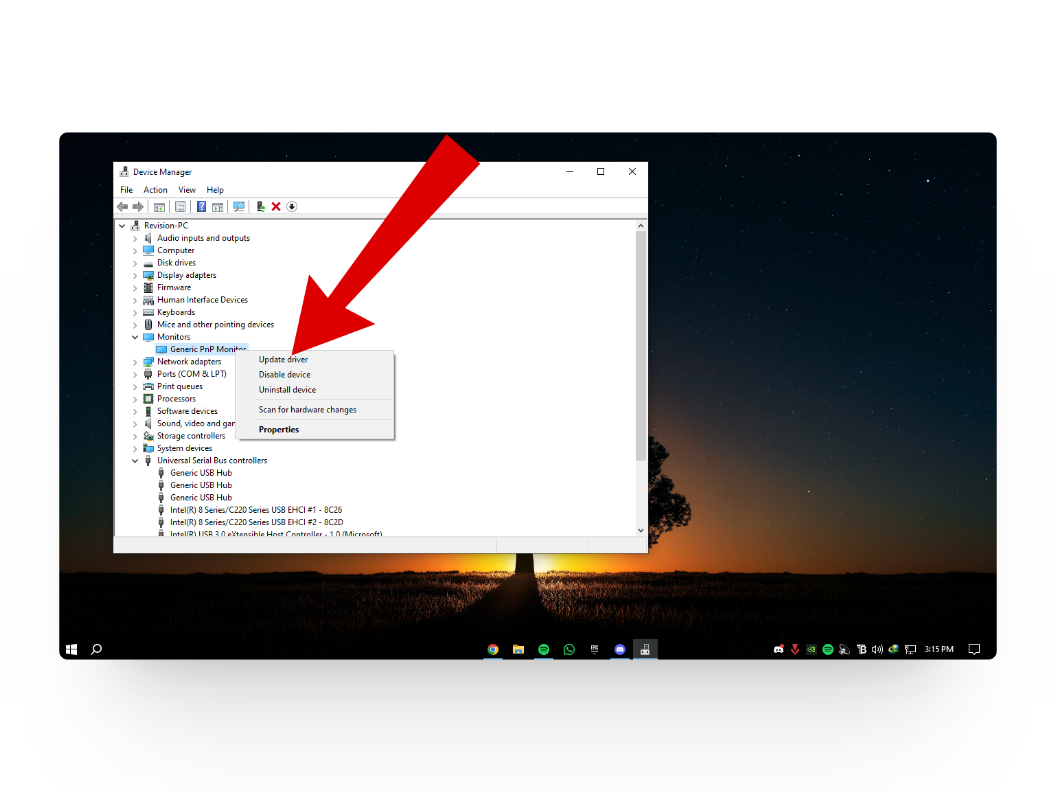Open Epic Games Launcher from the taskbar
The height and width of the screenshot is (792, 1056).
(x=594, y=649)
